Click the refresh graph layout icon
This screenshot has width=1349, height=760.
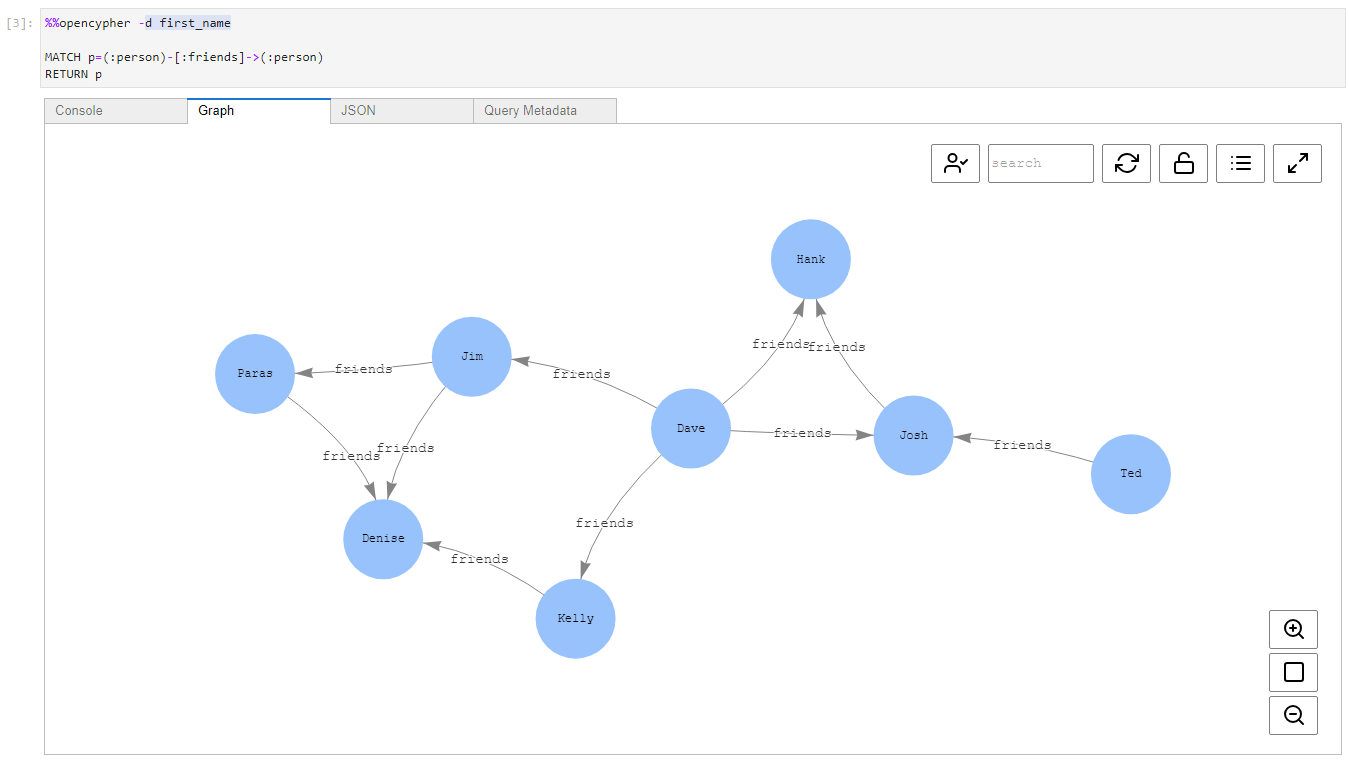click(x=1126, y=163)
